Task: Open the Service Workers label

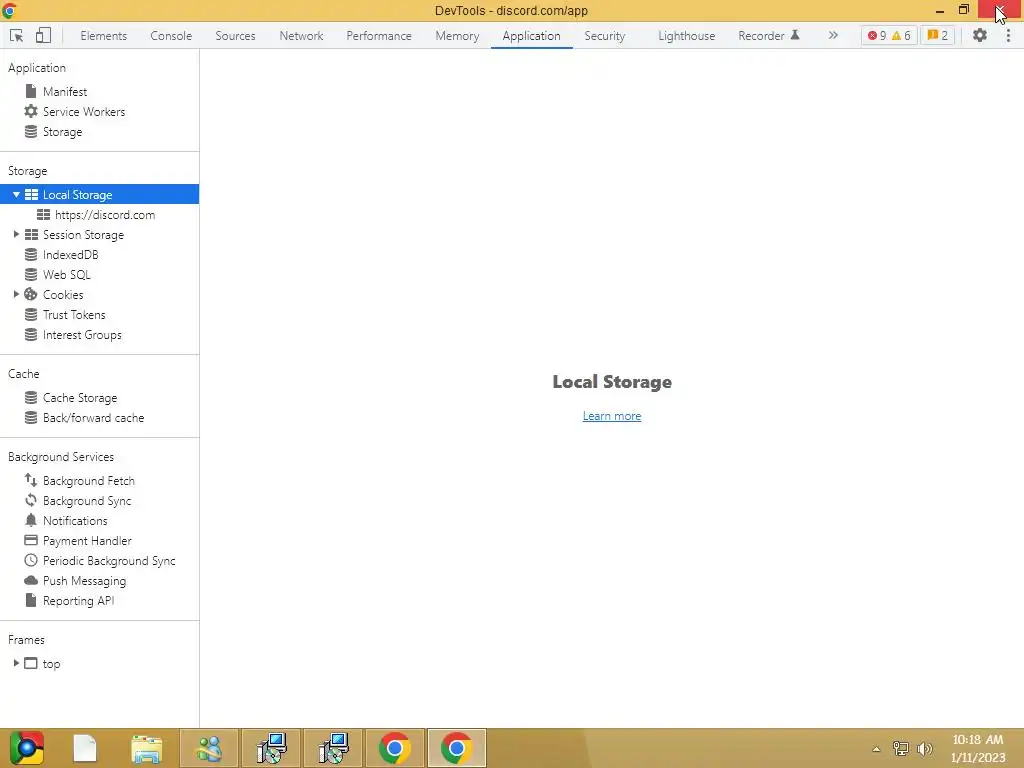Action: tap(84, 112)
